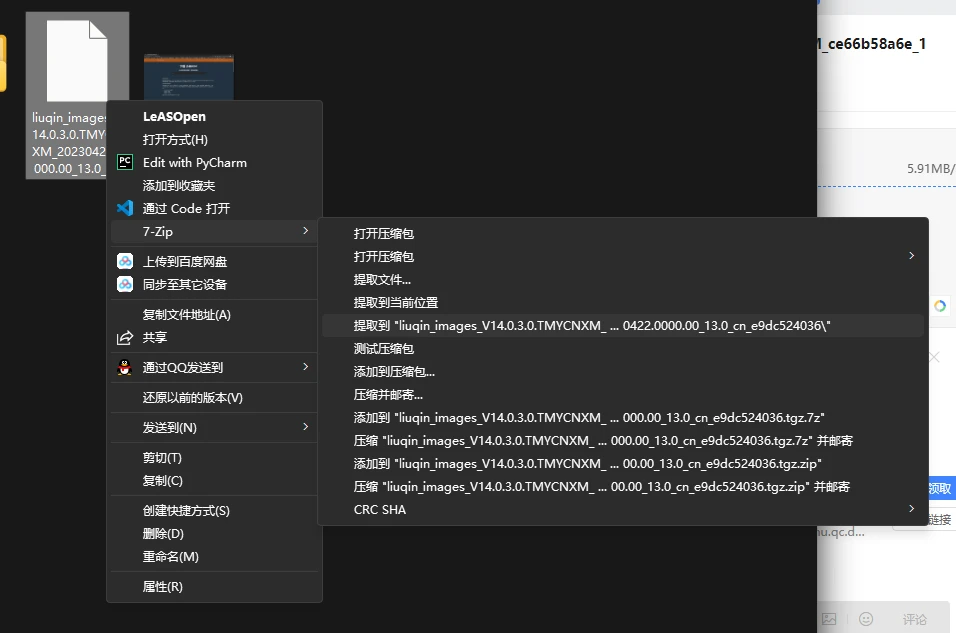Choose 剪切(T) from the menu
This screenshot has height=633, width=956.
[x=214, y=457]
